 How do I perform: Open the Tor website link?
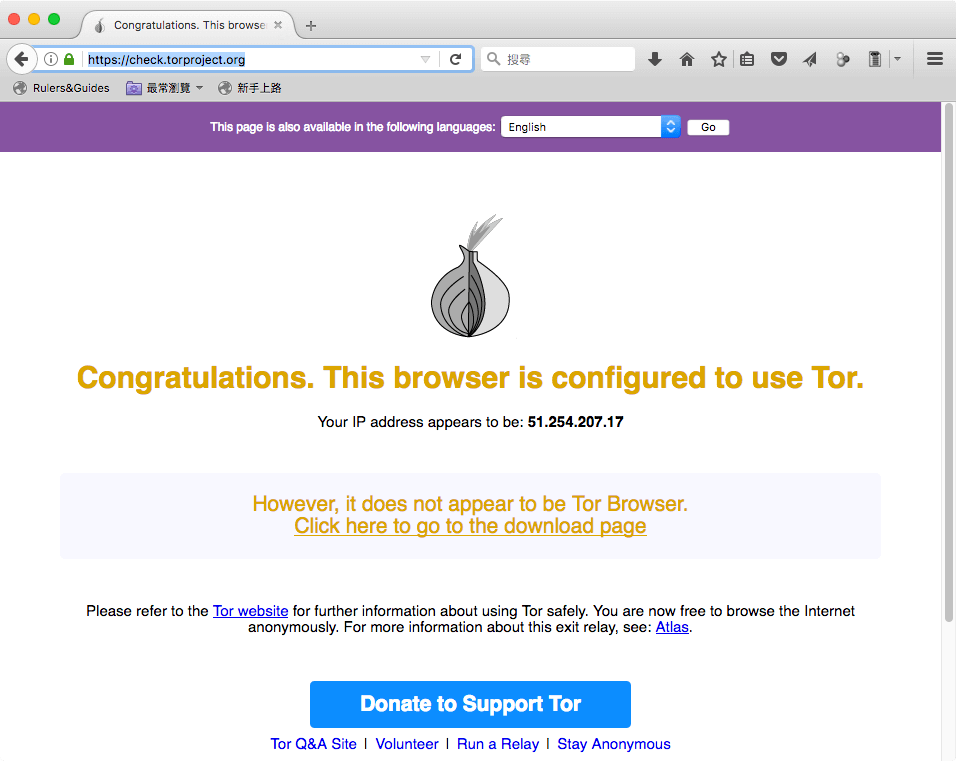251,611
